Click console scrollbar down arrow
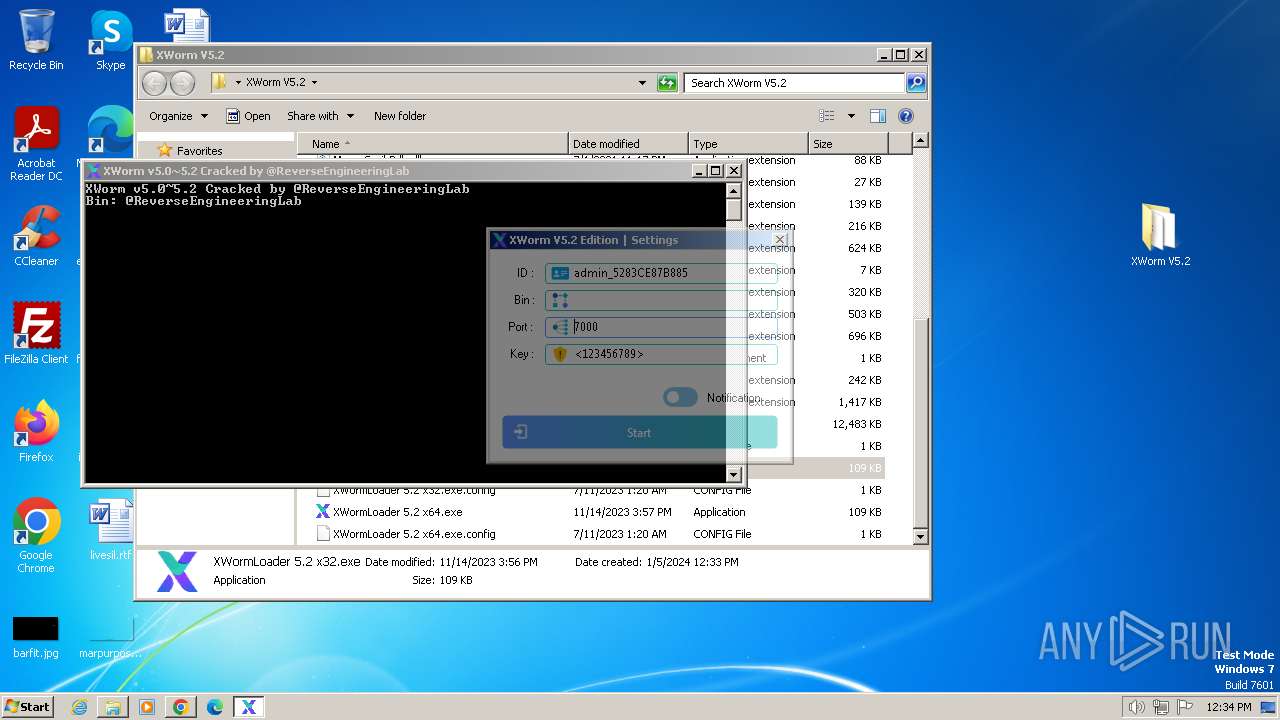 click(x=733, y=475)
